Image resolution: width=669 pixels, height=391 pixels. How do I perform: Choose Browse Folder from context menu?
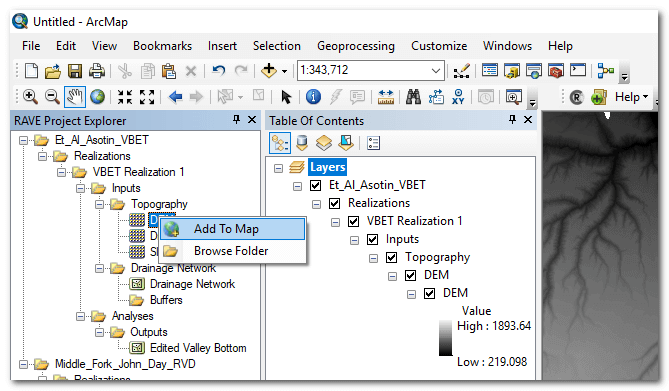(233, 251)
